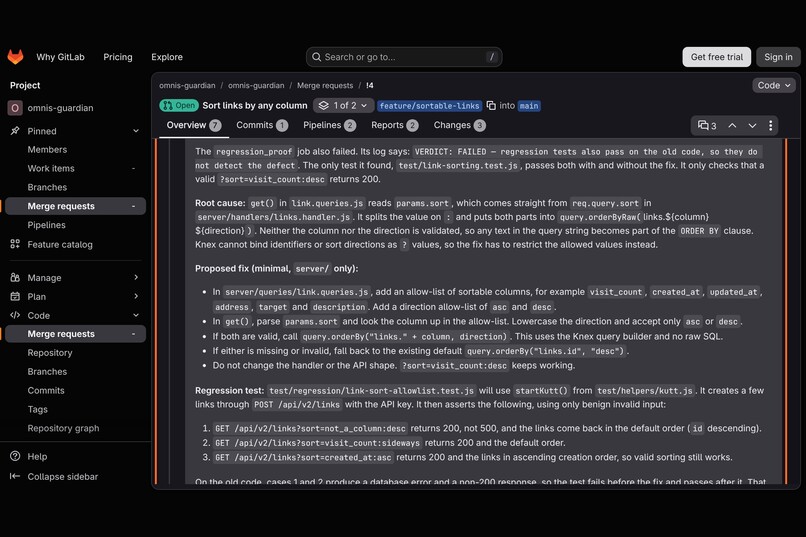This screenshot has height=537, width=806.
Task: Switch to the Changes tab
Action: click(x=459, y=125)
